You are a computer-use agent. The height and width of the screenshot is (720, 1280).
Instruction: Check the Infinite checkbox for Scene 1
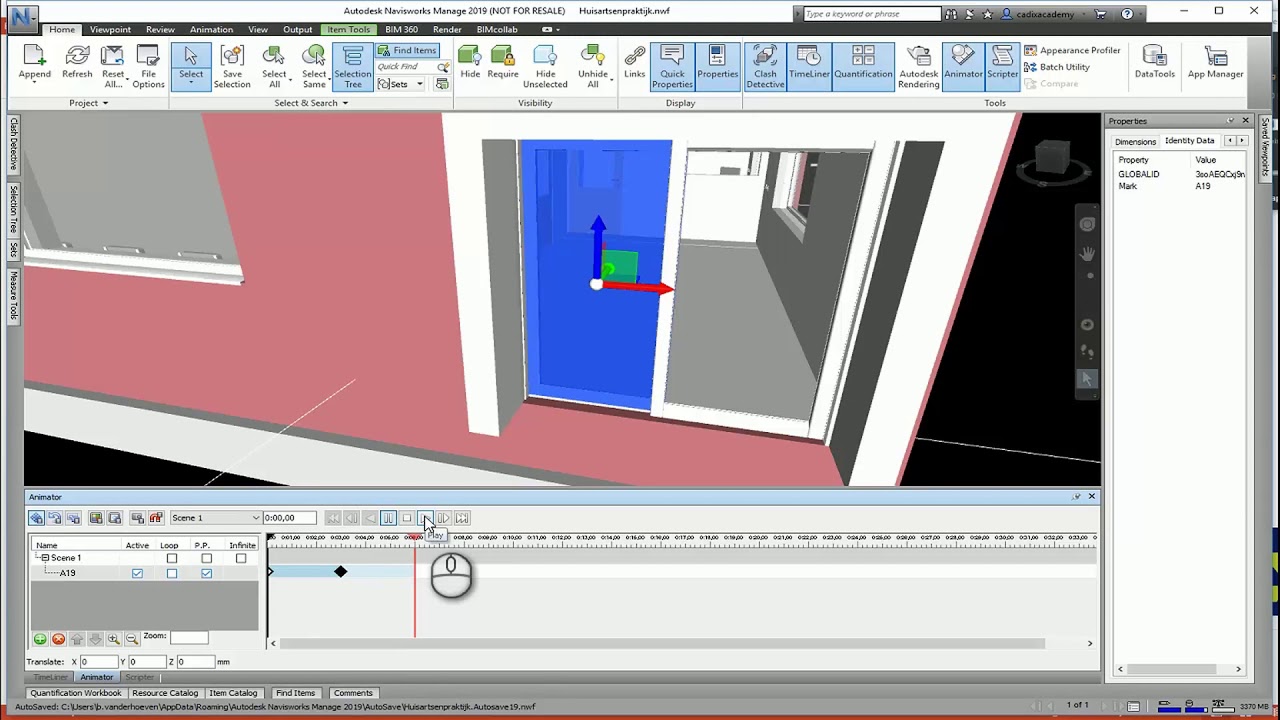pyautogui.click(x=241, y=558)
